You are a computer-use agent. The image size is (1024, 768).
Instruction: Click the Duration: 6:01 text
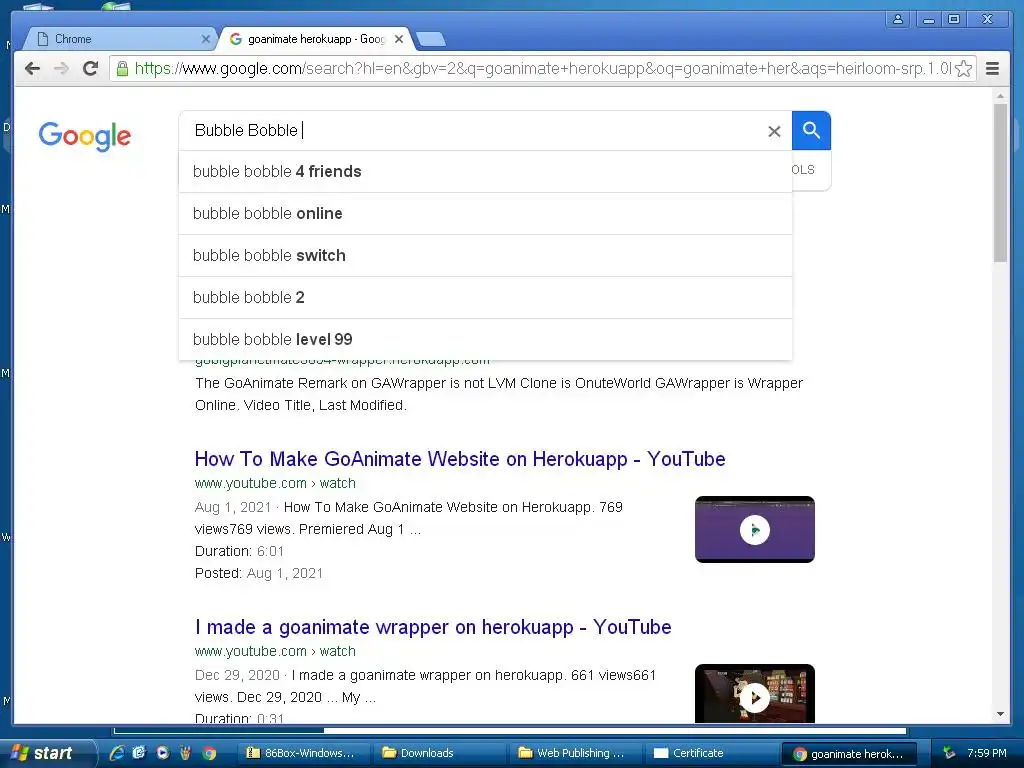pyautogui.click(x=239, y=551)
